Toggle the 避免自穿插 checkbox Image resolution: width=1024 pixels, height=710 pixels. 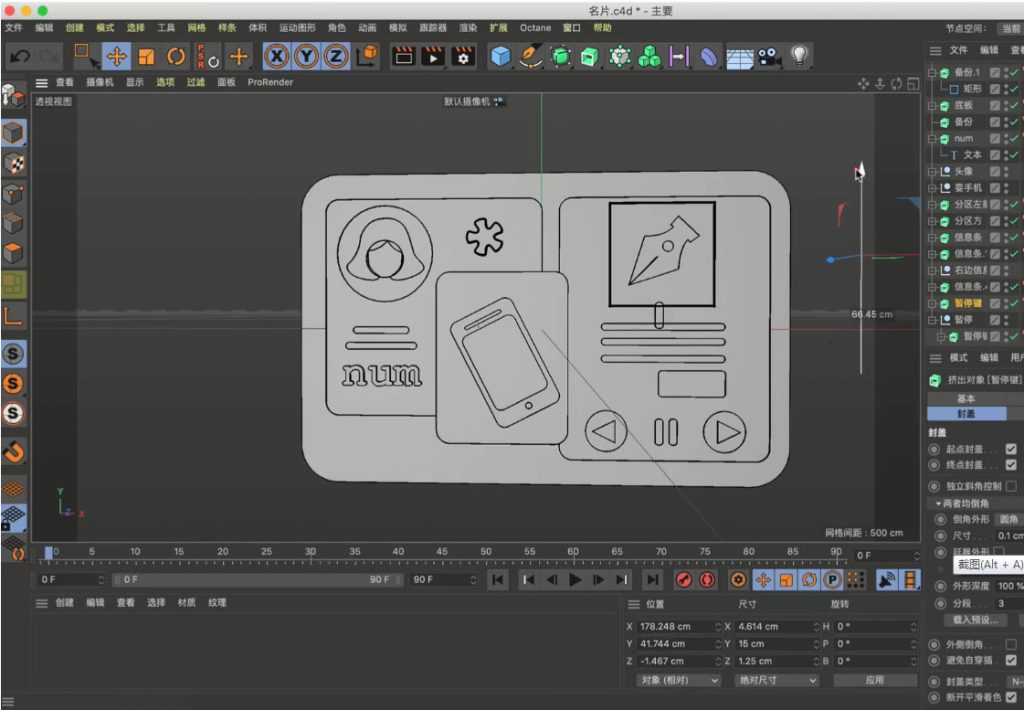(x=1011, y=661)
